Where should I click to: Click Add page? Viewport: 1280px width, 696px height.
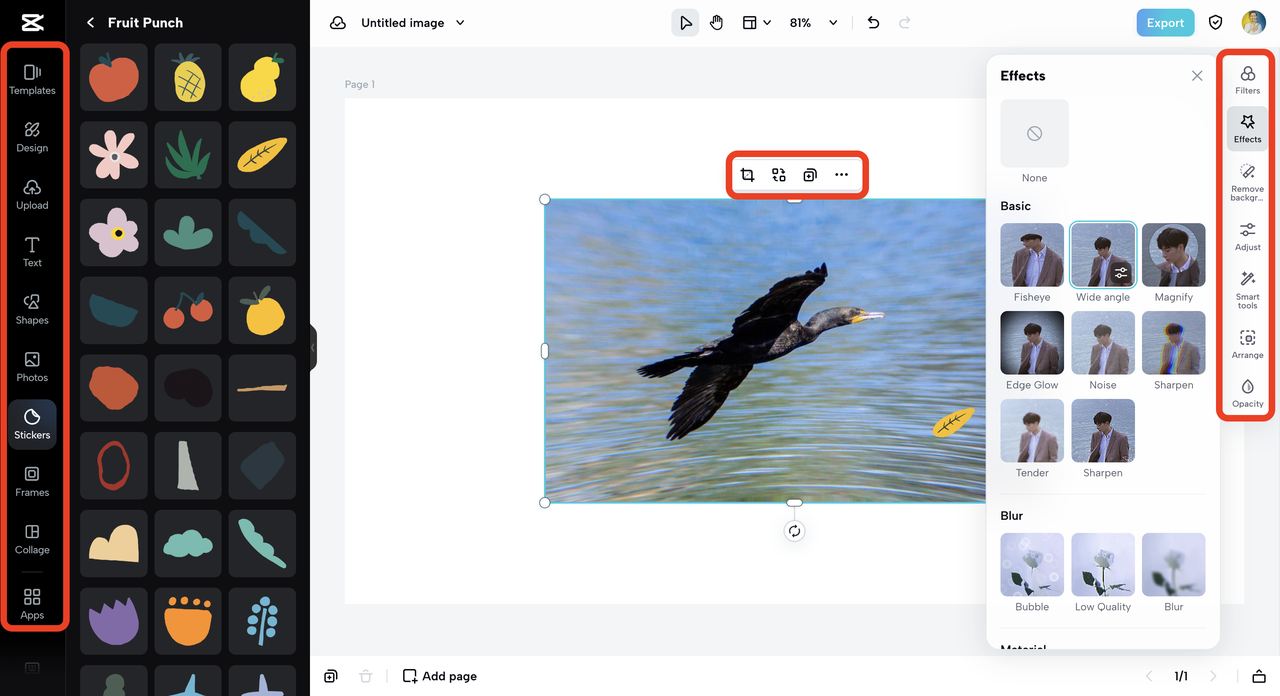tap(439, 676)
